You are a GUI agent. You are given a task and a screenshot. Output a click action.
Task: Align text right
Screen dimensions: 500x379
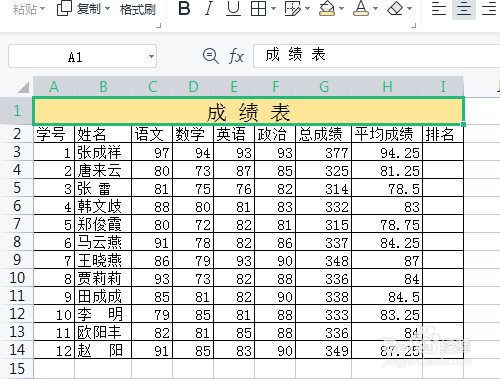(x=489, y=9)
